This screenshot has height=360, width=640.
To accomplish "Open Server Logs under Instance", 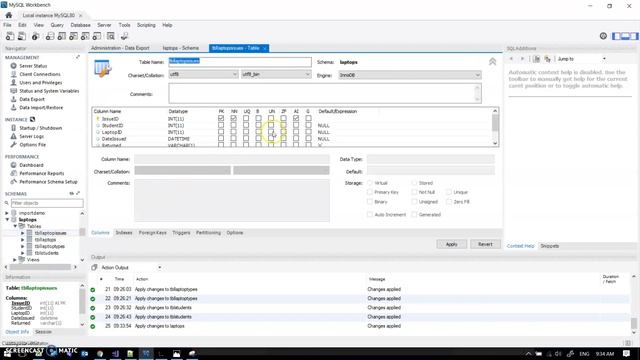I will coord(31,136).
